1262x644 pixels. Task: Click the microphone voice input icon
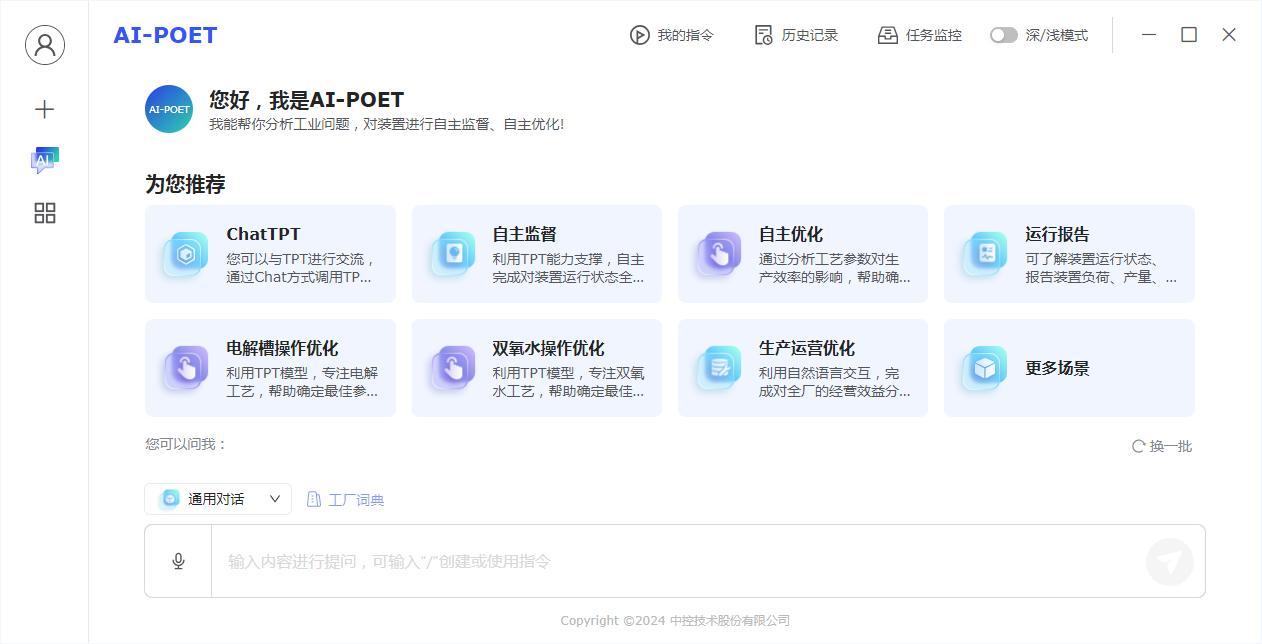point(178,561)
